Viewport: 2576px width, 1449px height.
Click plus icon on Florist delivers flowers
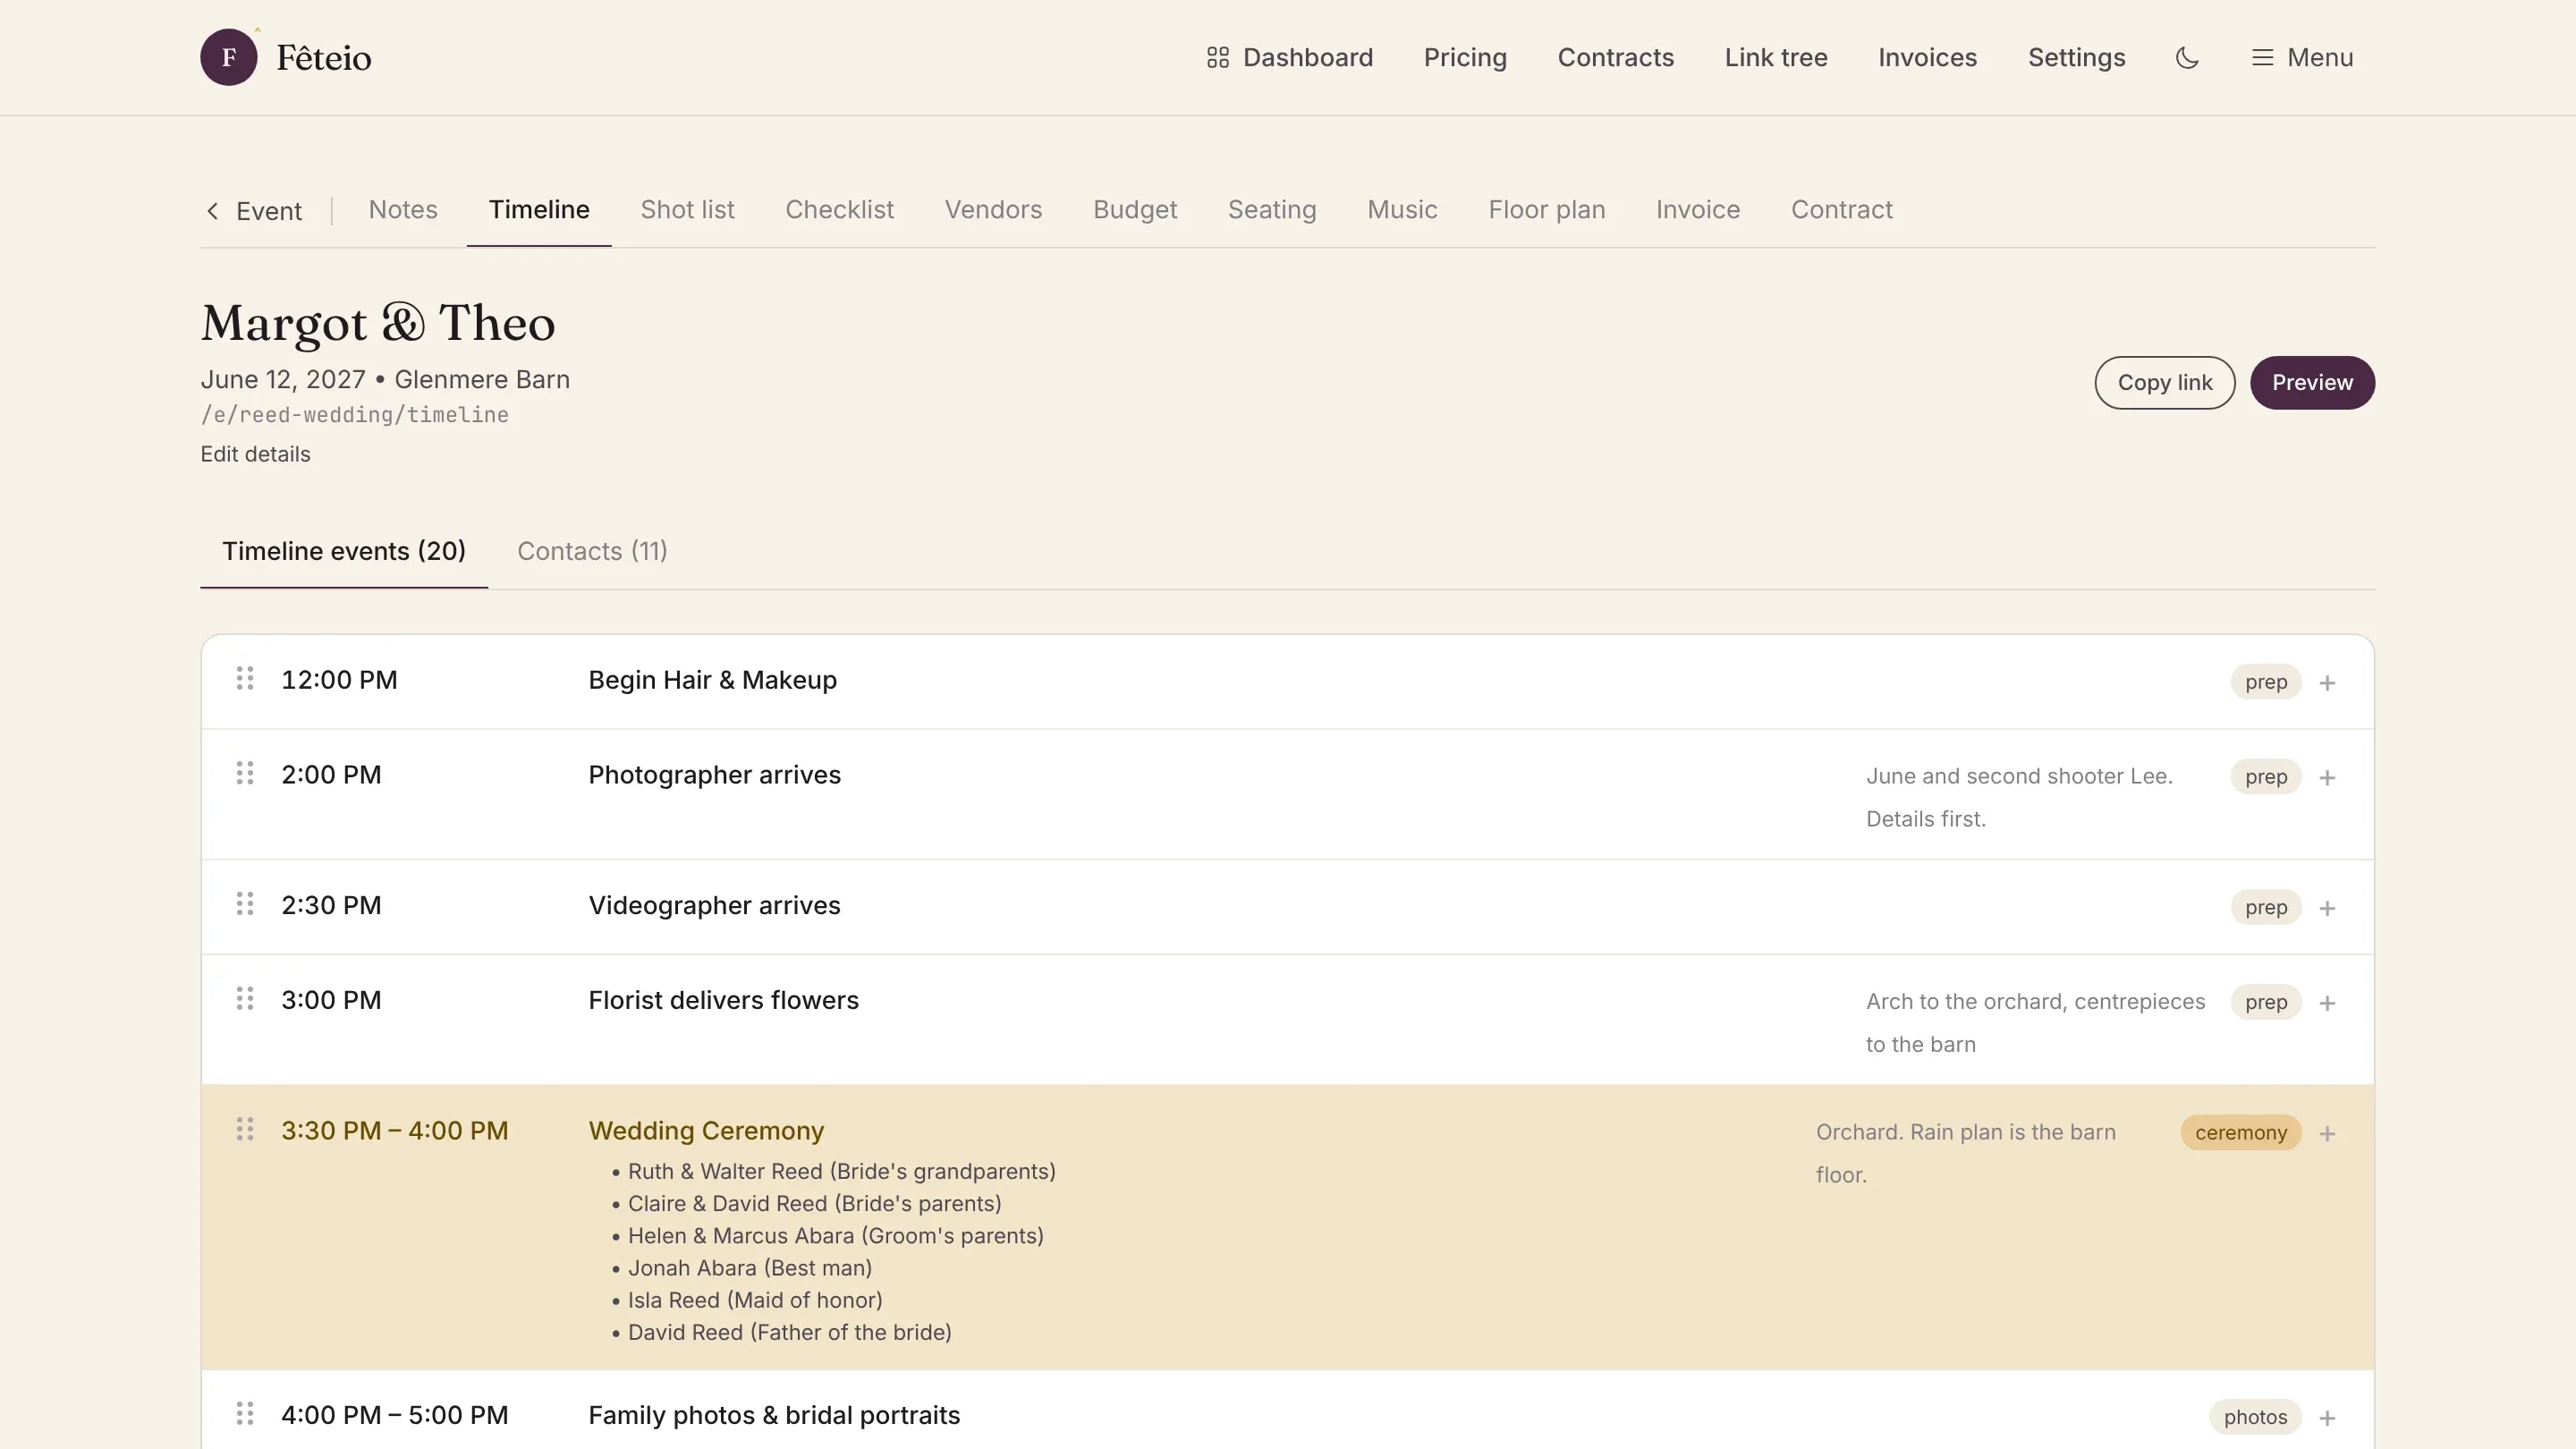click(x=2327, y=1004)
